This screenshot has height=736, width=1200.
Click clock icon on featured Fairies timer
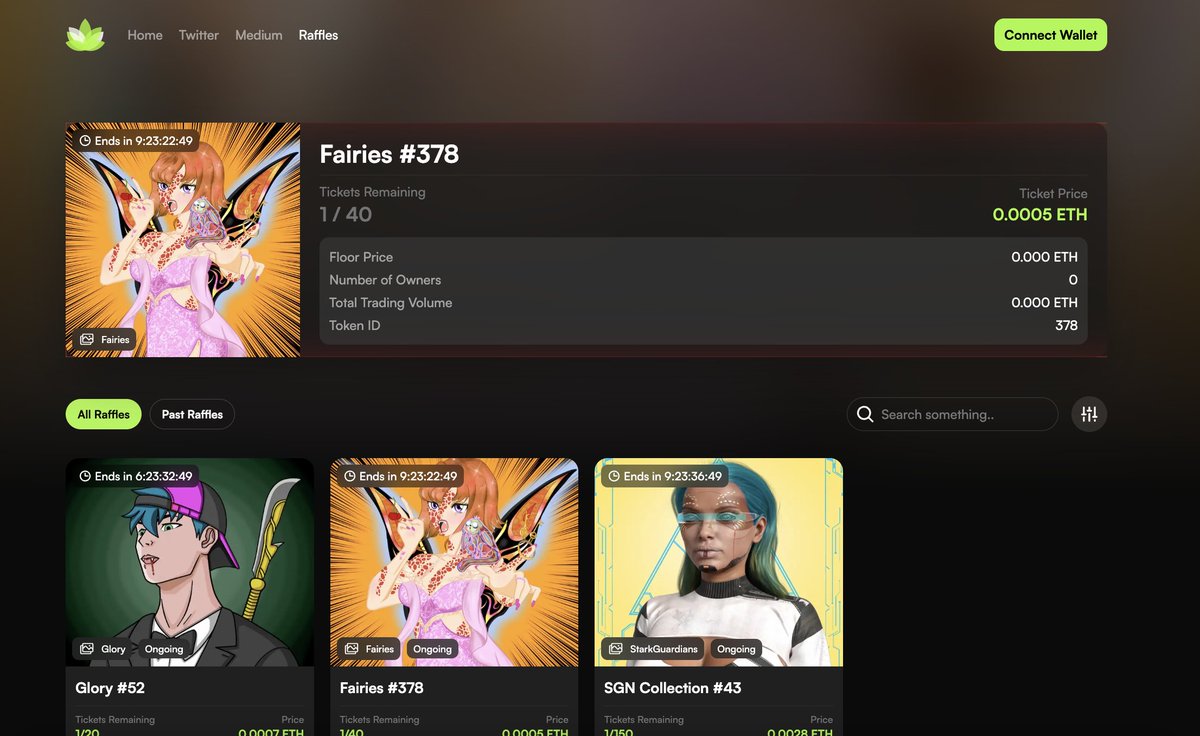(x=85, y=141)
